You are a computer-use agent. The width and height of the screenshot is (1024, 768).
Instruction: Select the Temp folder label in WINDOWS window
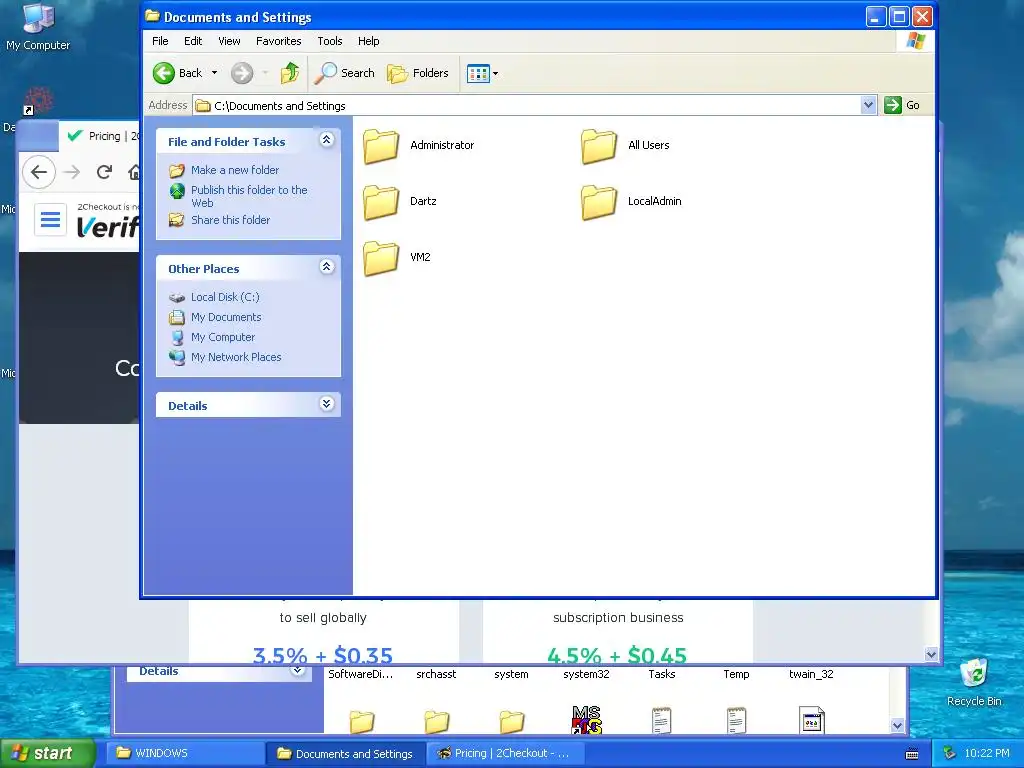(736, 675)
